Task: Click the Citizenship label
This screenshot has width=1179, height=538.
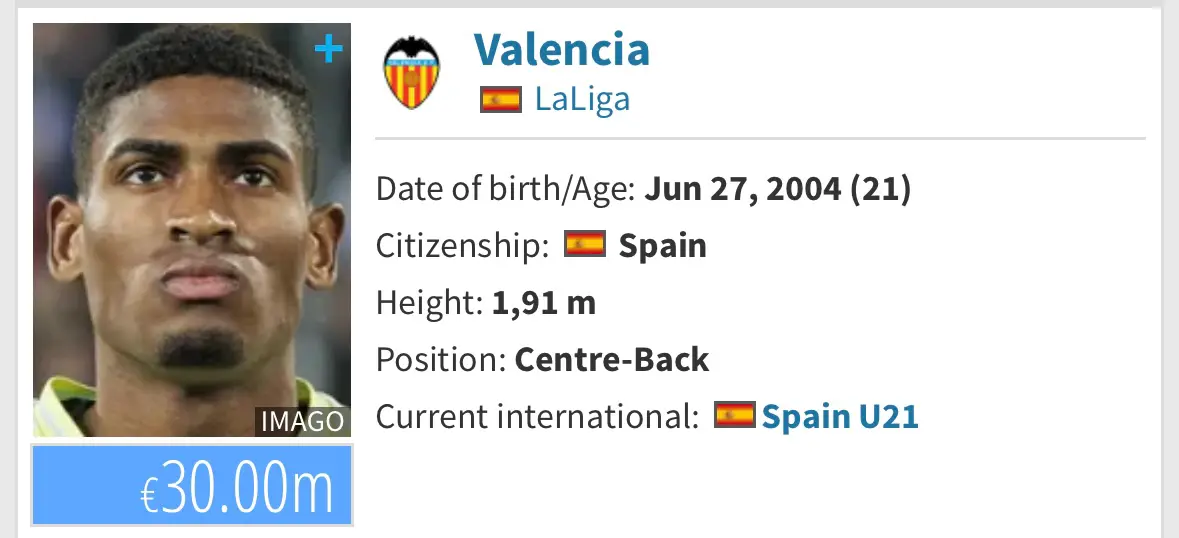Action: click(x=463, y=246)
